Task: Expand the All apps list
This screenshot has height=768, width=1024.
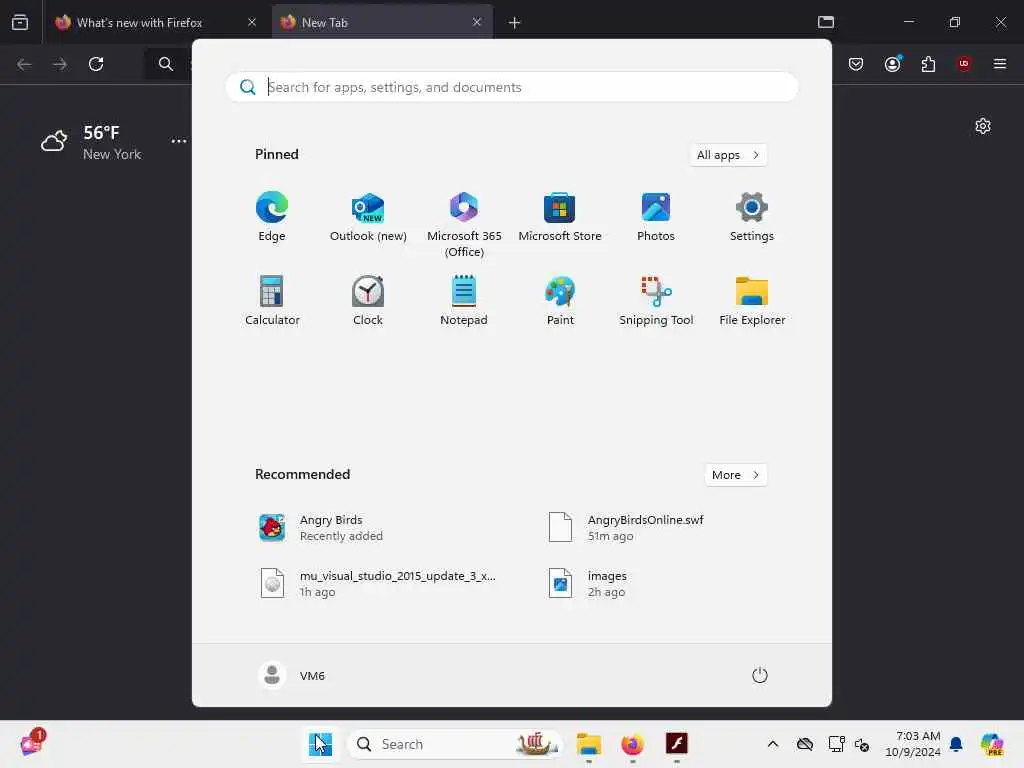Action: click(x=728, y=155)
